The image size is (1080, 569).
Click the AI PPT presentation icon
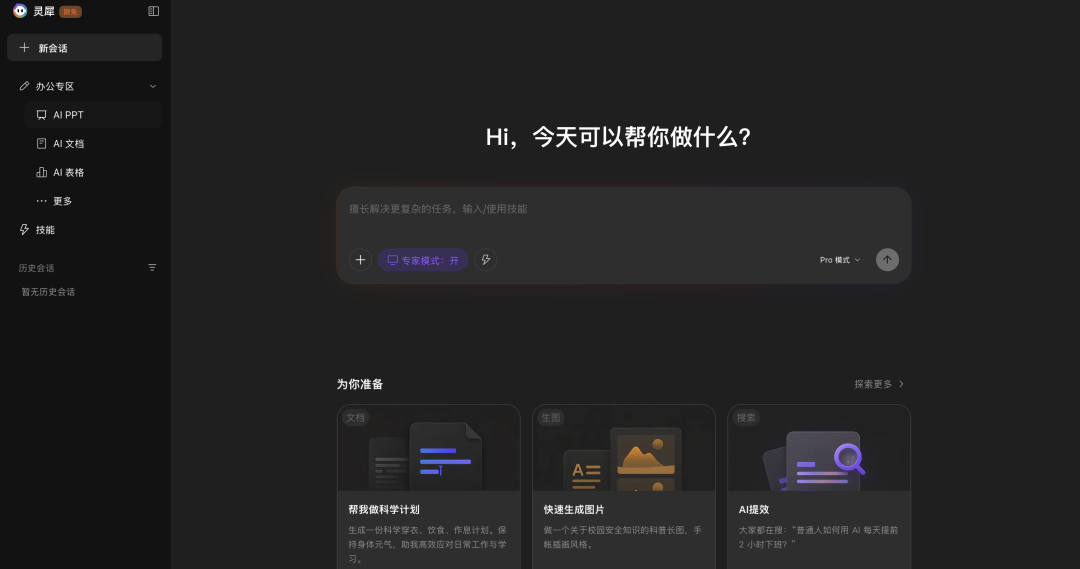point(41,115)
